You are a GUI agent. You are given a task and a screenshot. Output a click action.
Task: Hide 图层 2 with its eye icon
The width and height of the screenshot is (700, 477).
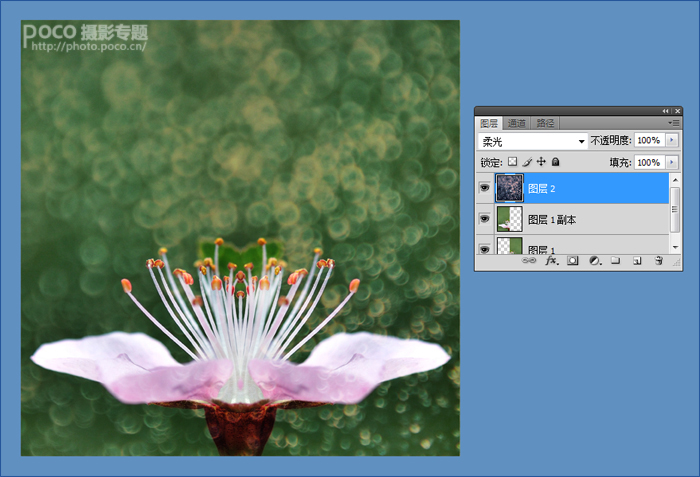click(x=484, y=188)
